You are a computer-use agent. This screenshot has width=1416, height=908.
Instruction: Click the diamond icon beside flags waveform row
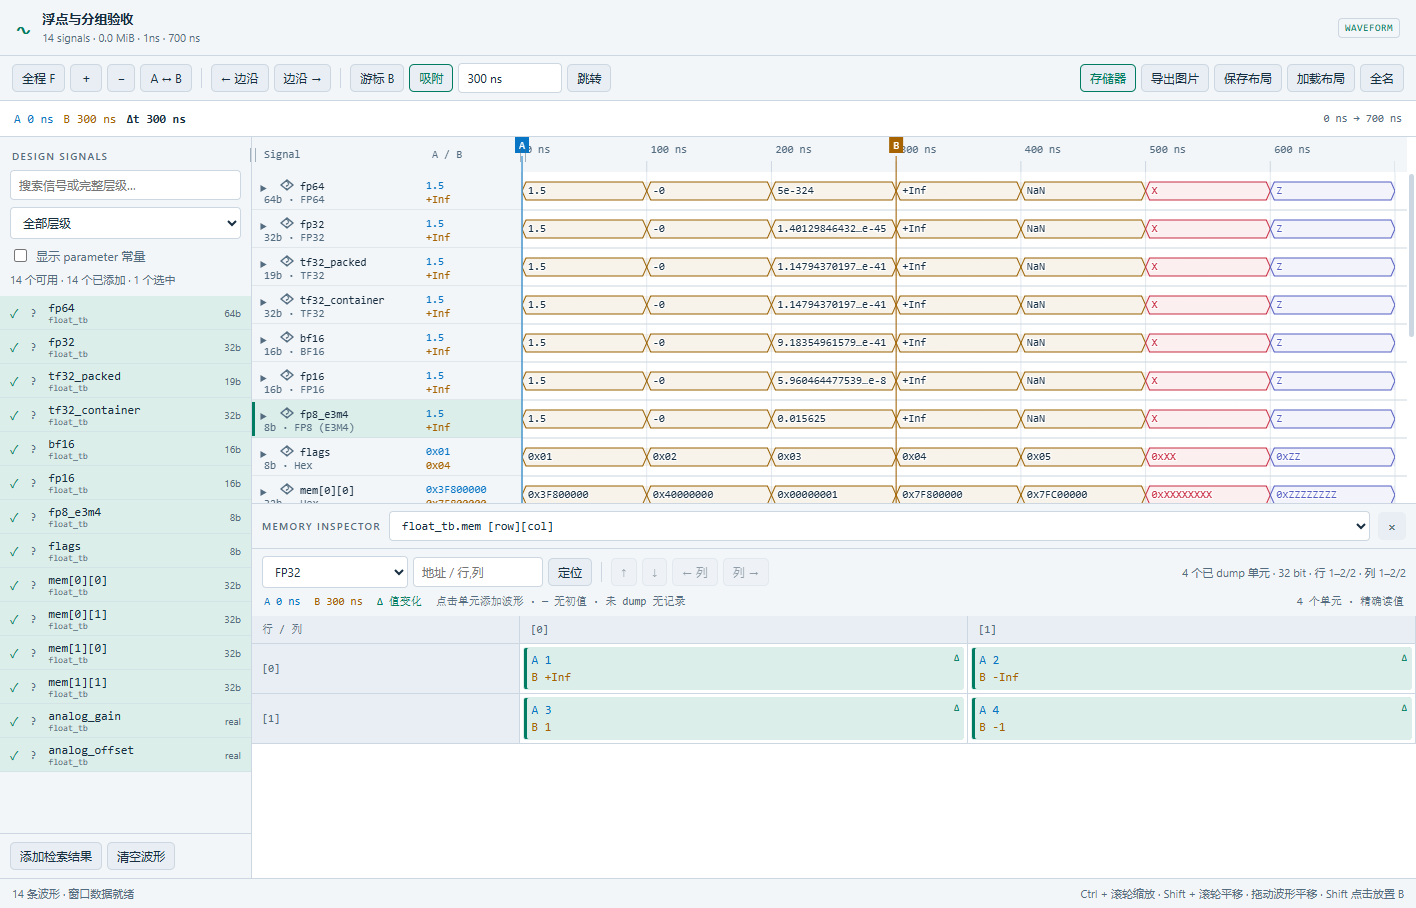(x=287, y=451)
